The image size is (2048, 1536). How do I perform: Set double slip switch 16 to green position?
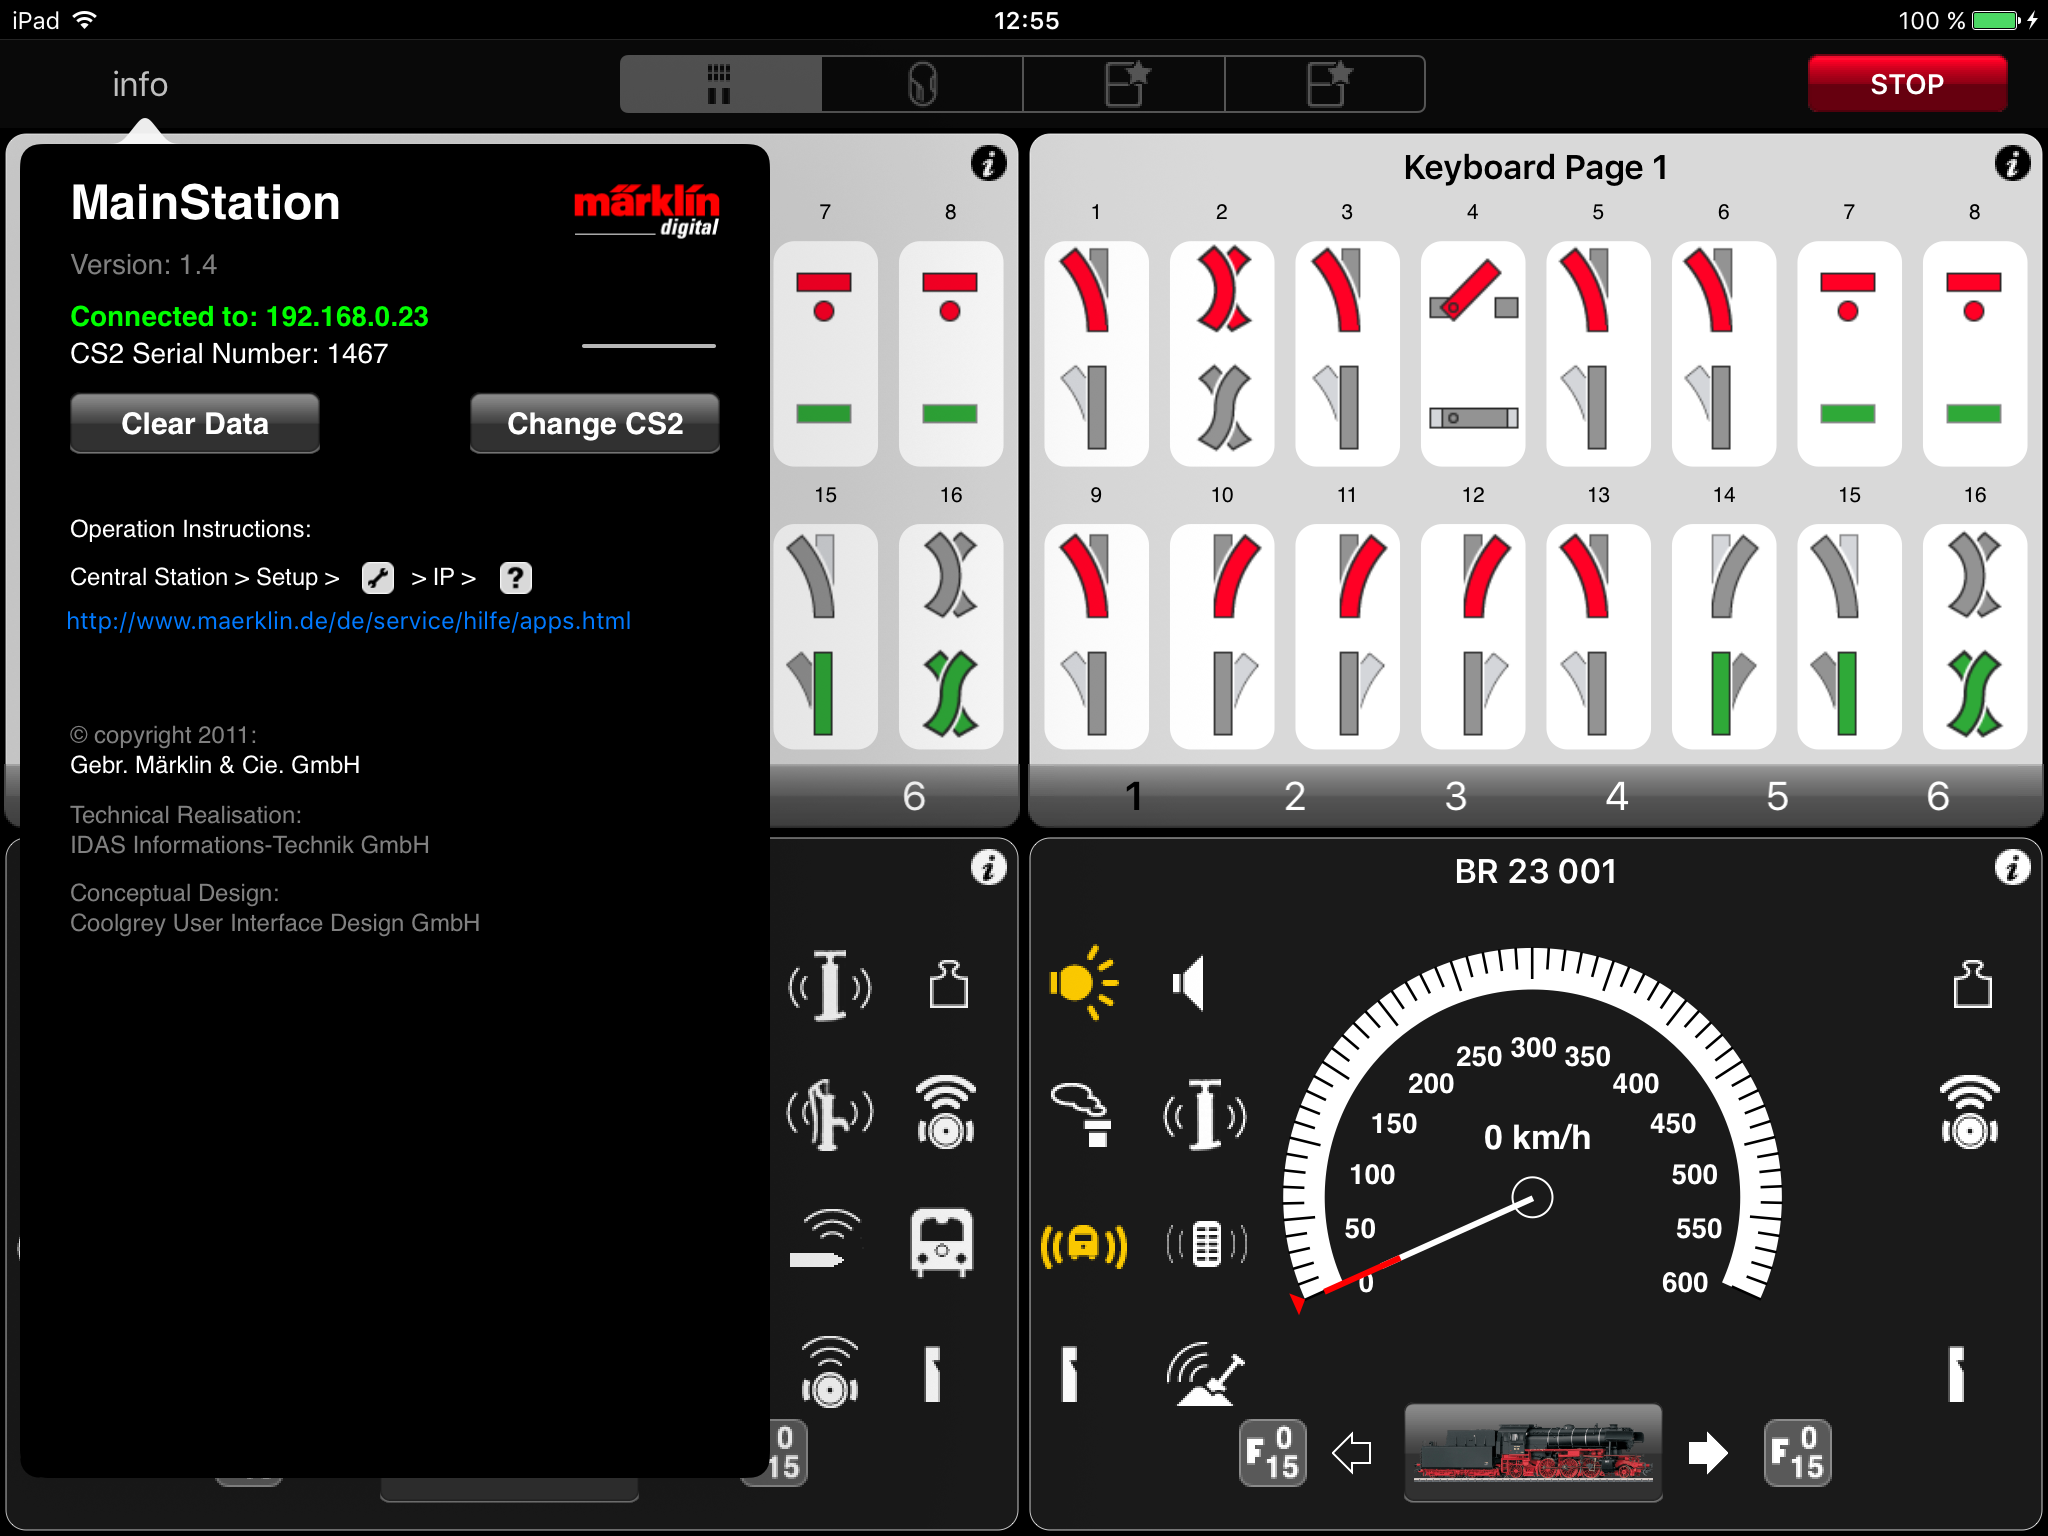coord(1974,693)
